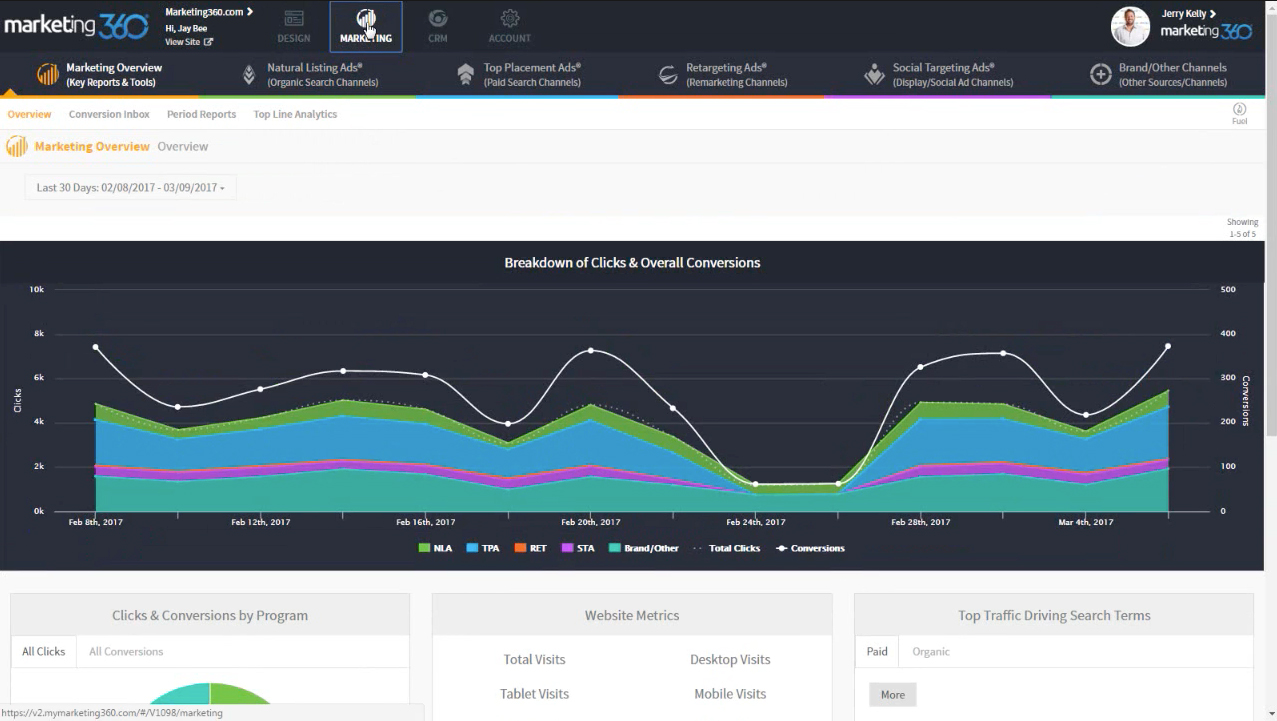
Task: Click the Desktop Visits metric label
Action: (x=730, y=660)
